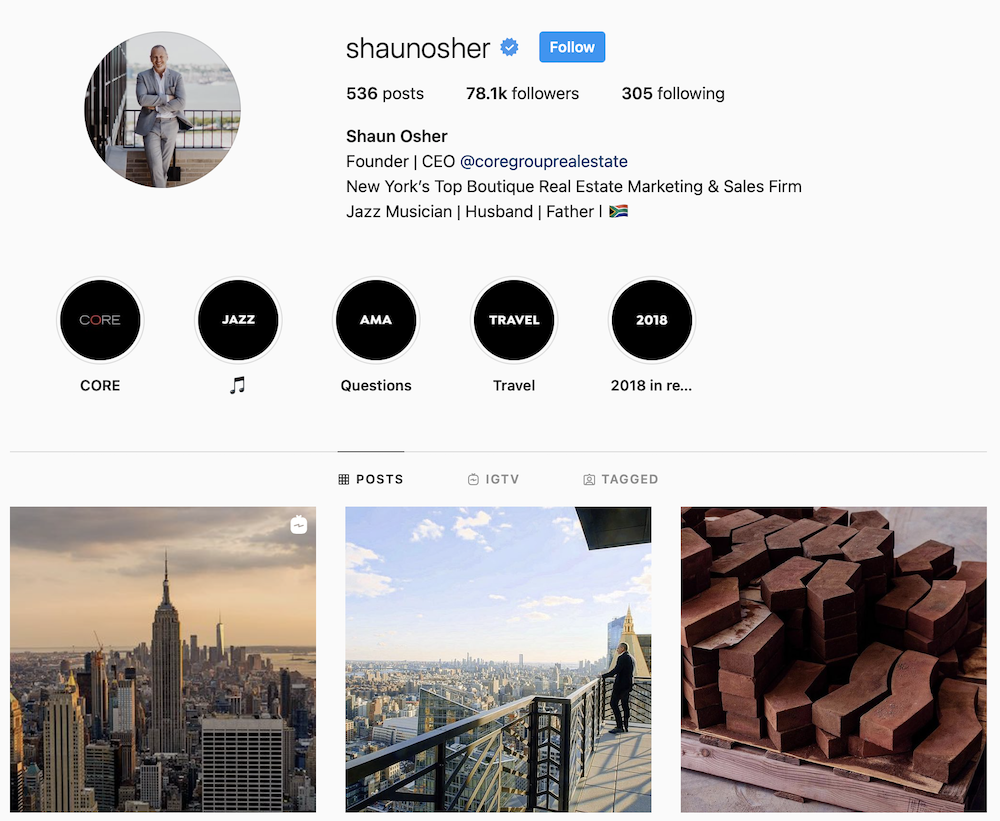1000x821 pixels.
Task: Open the Empire State Building skyline post
Action: [x=163, y=659]
